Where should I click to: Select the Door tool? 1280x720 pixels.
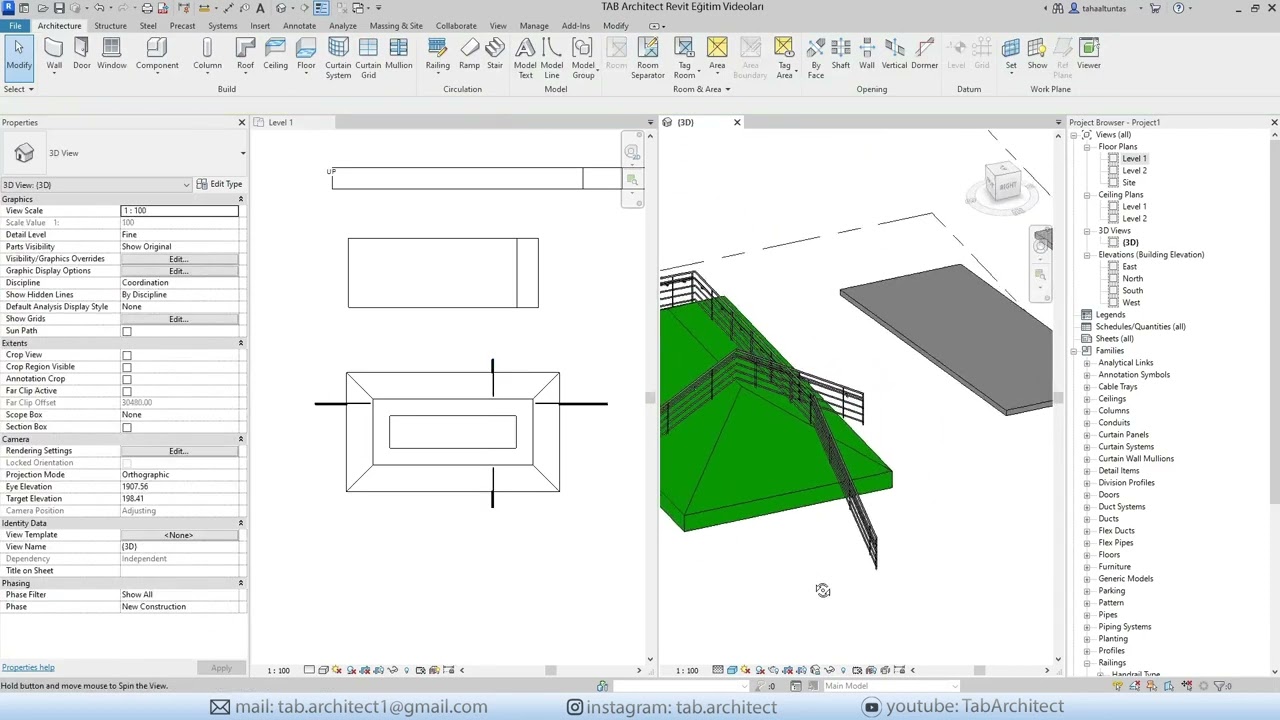pos(81,54)
